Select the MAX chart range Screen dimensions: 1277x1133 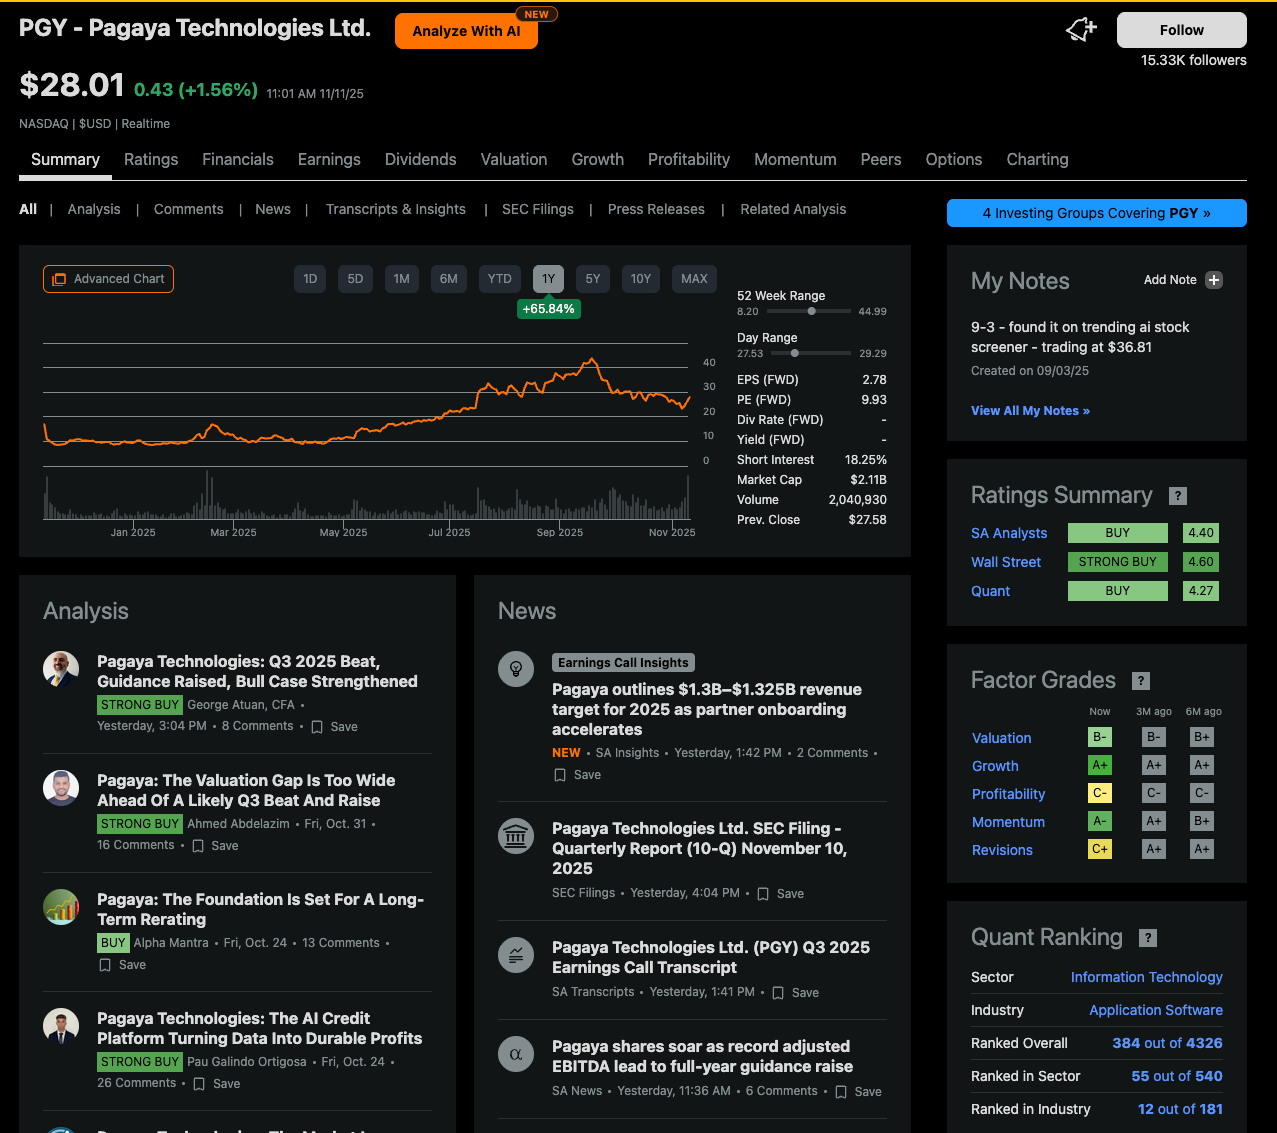(x=694, y=279)
